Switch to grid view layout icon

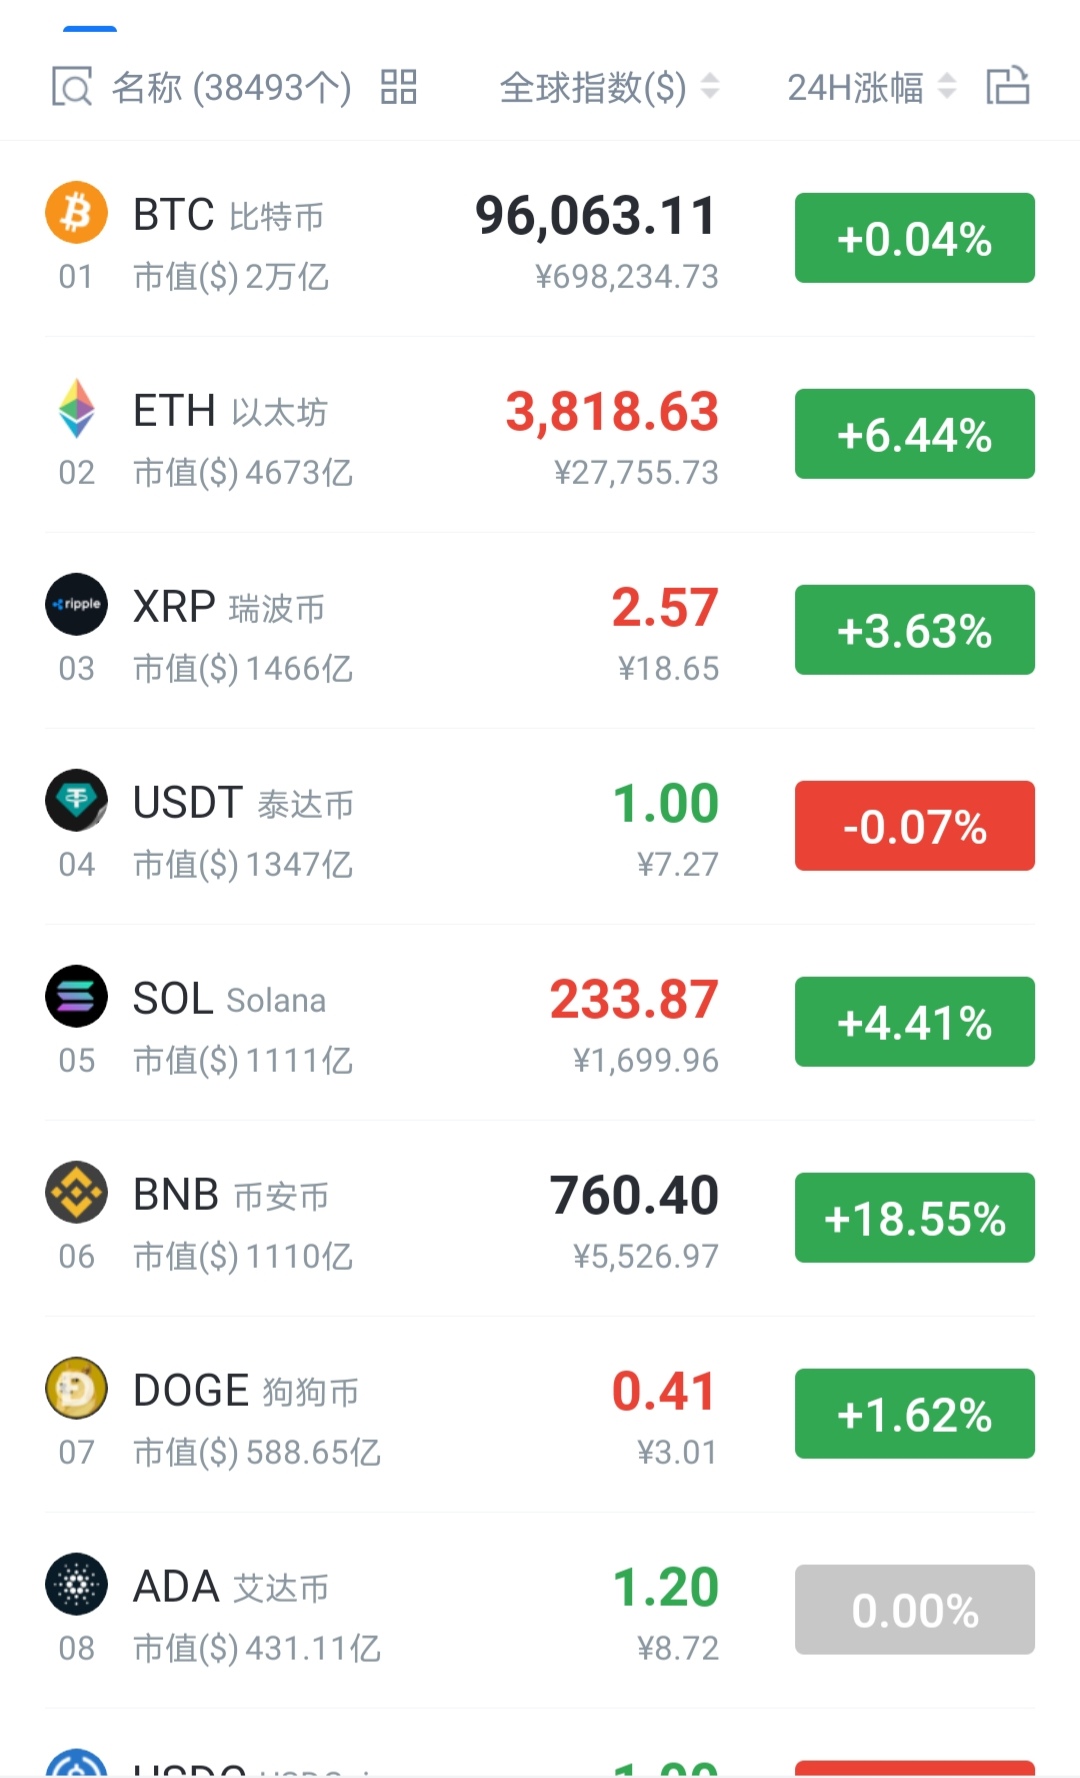(x=398, y=87)
